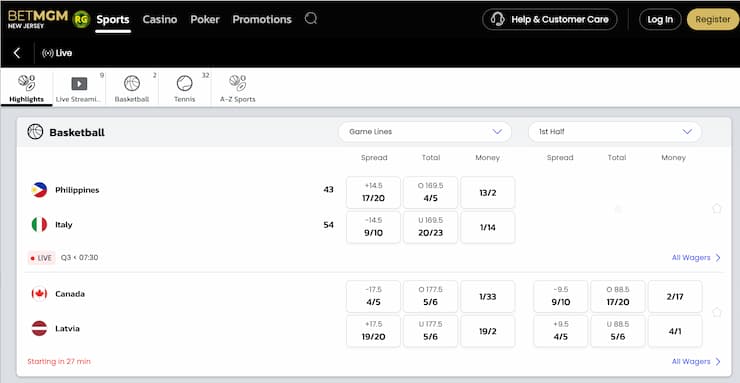
Task: Go back using the left arrow
Action: pos(17,53)
